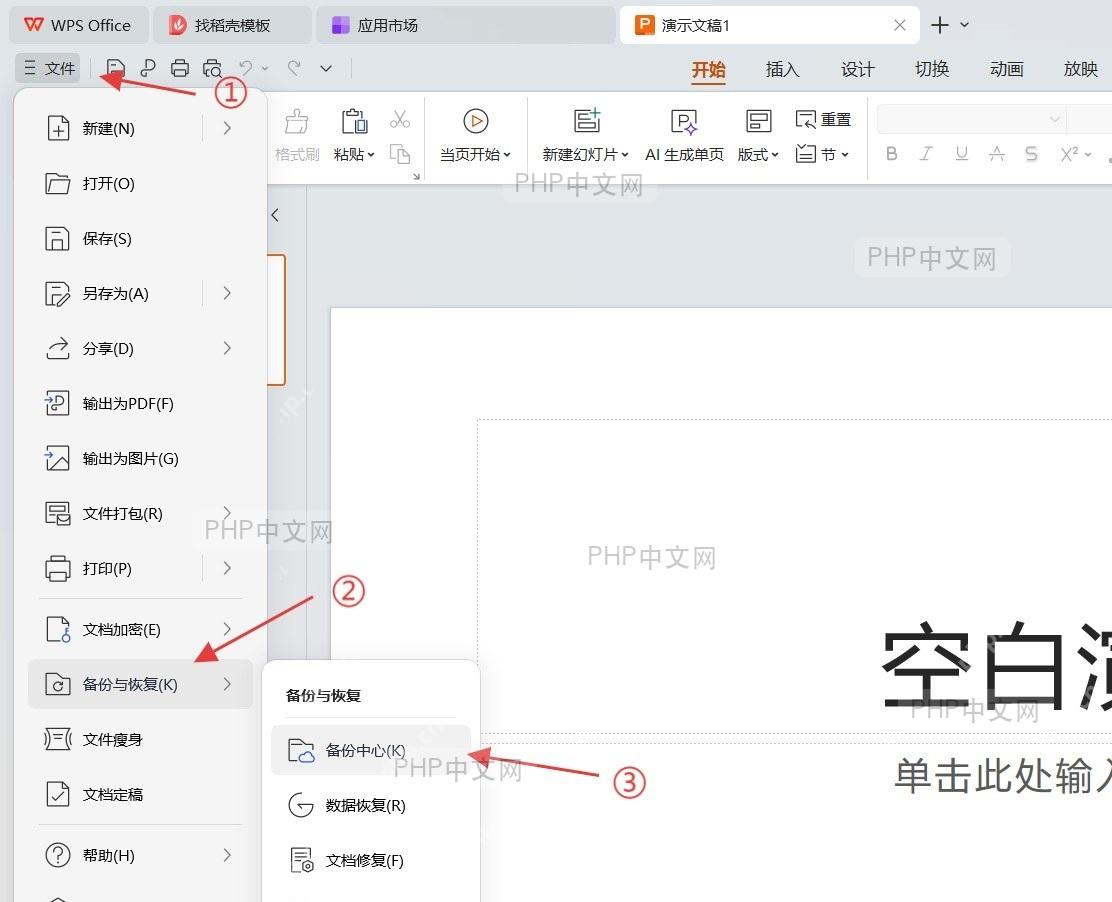
Task: Toggle bold formatting B
Action: point(891,154)
